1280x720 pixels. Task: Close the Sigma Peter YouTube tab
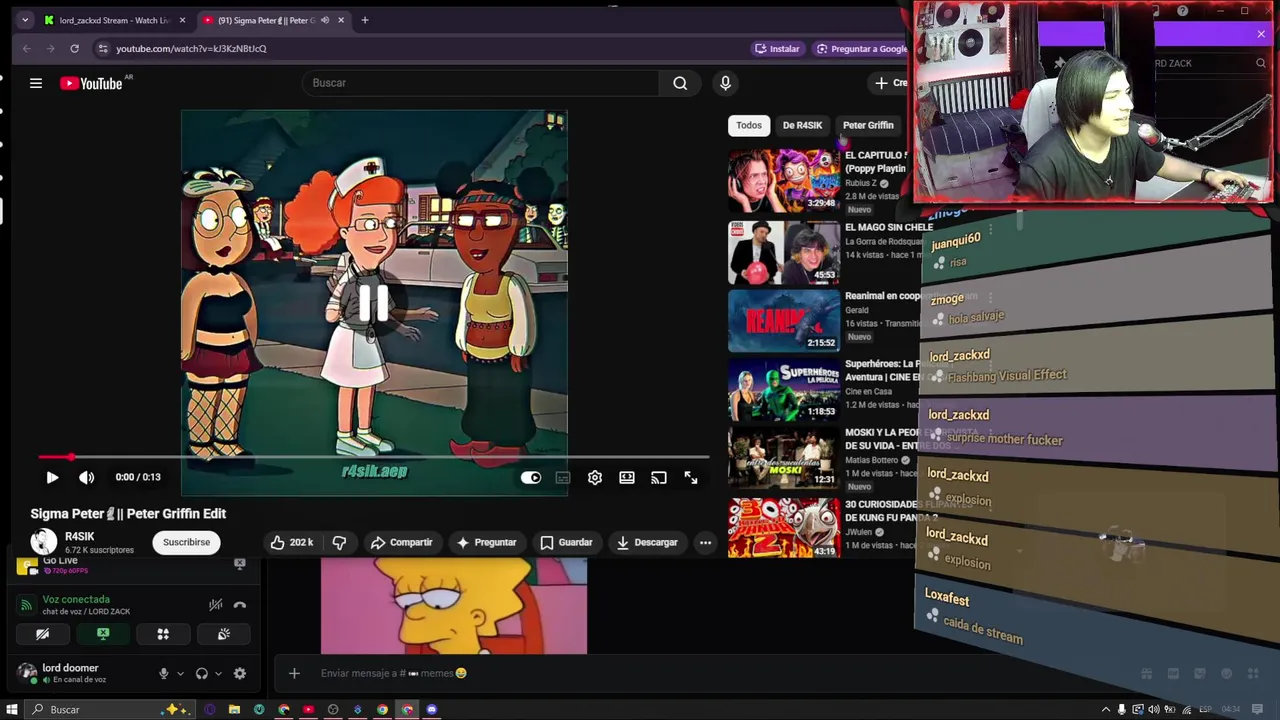coord(341,20)
